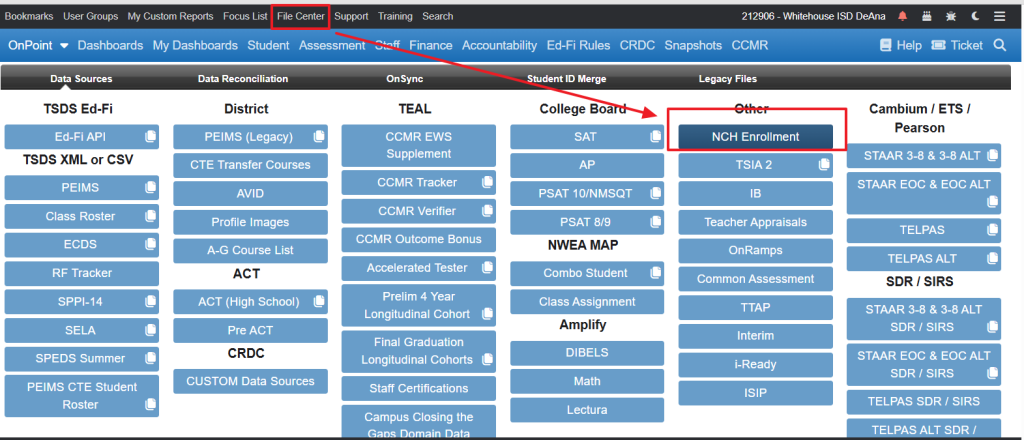Open the Help link
The height and width of the screenshot is (440, 1024).
tap(900, 45)
